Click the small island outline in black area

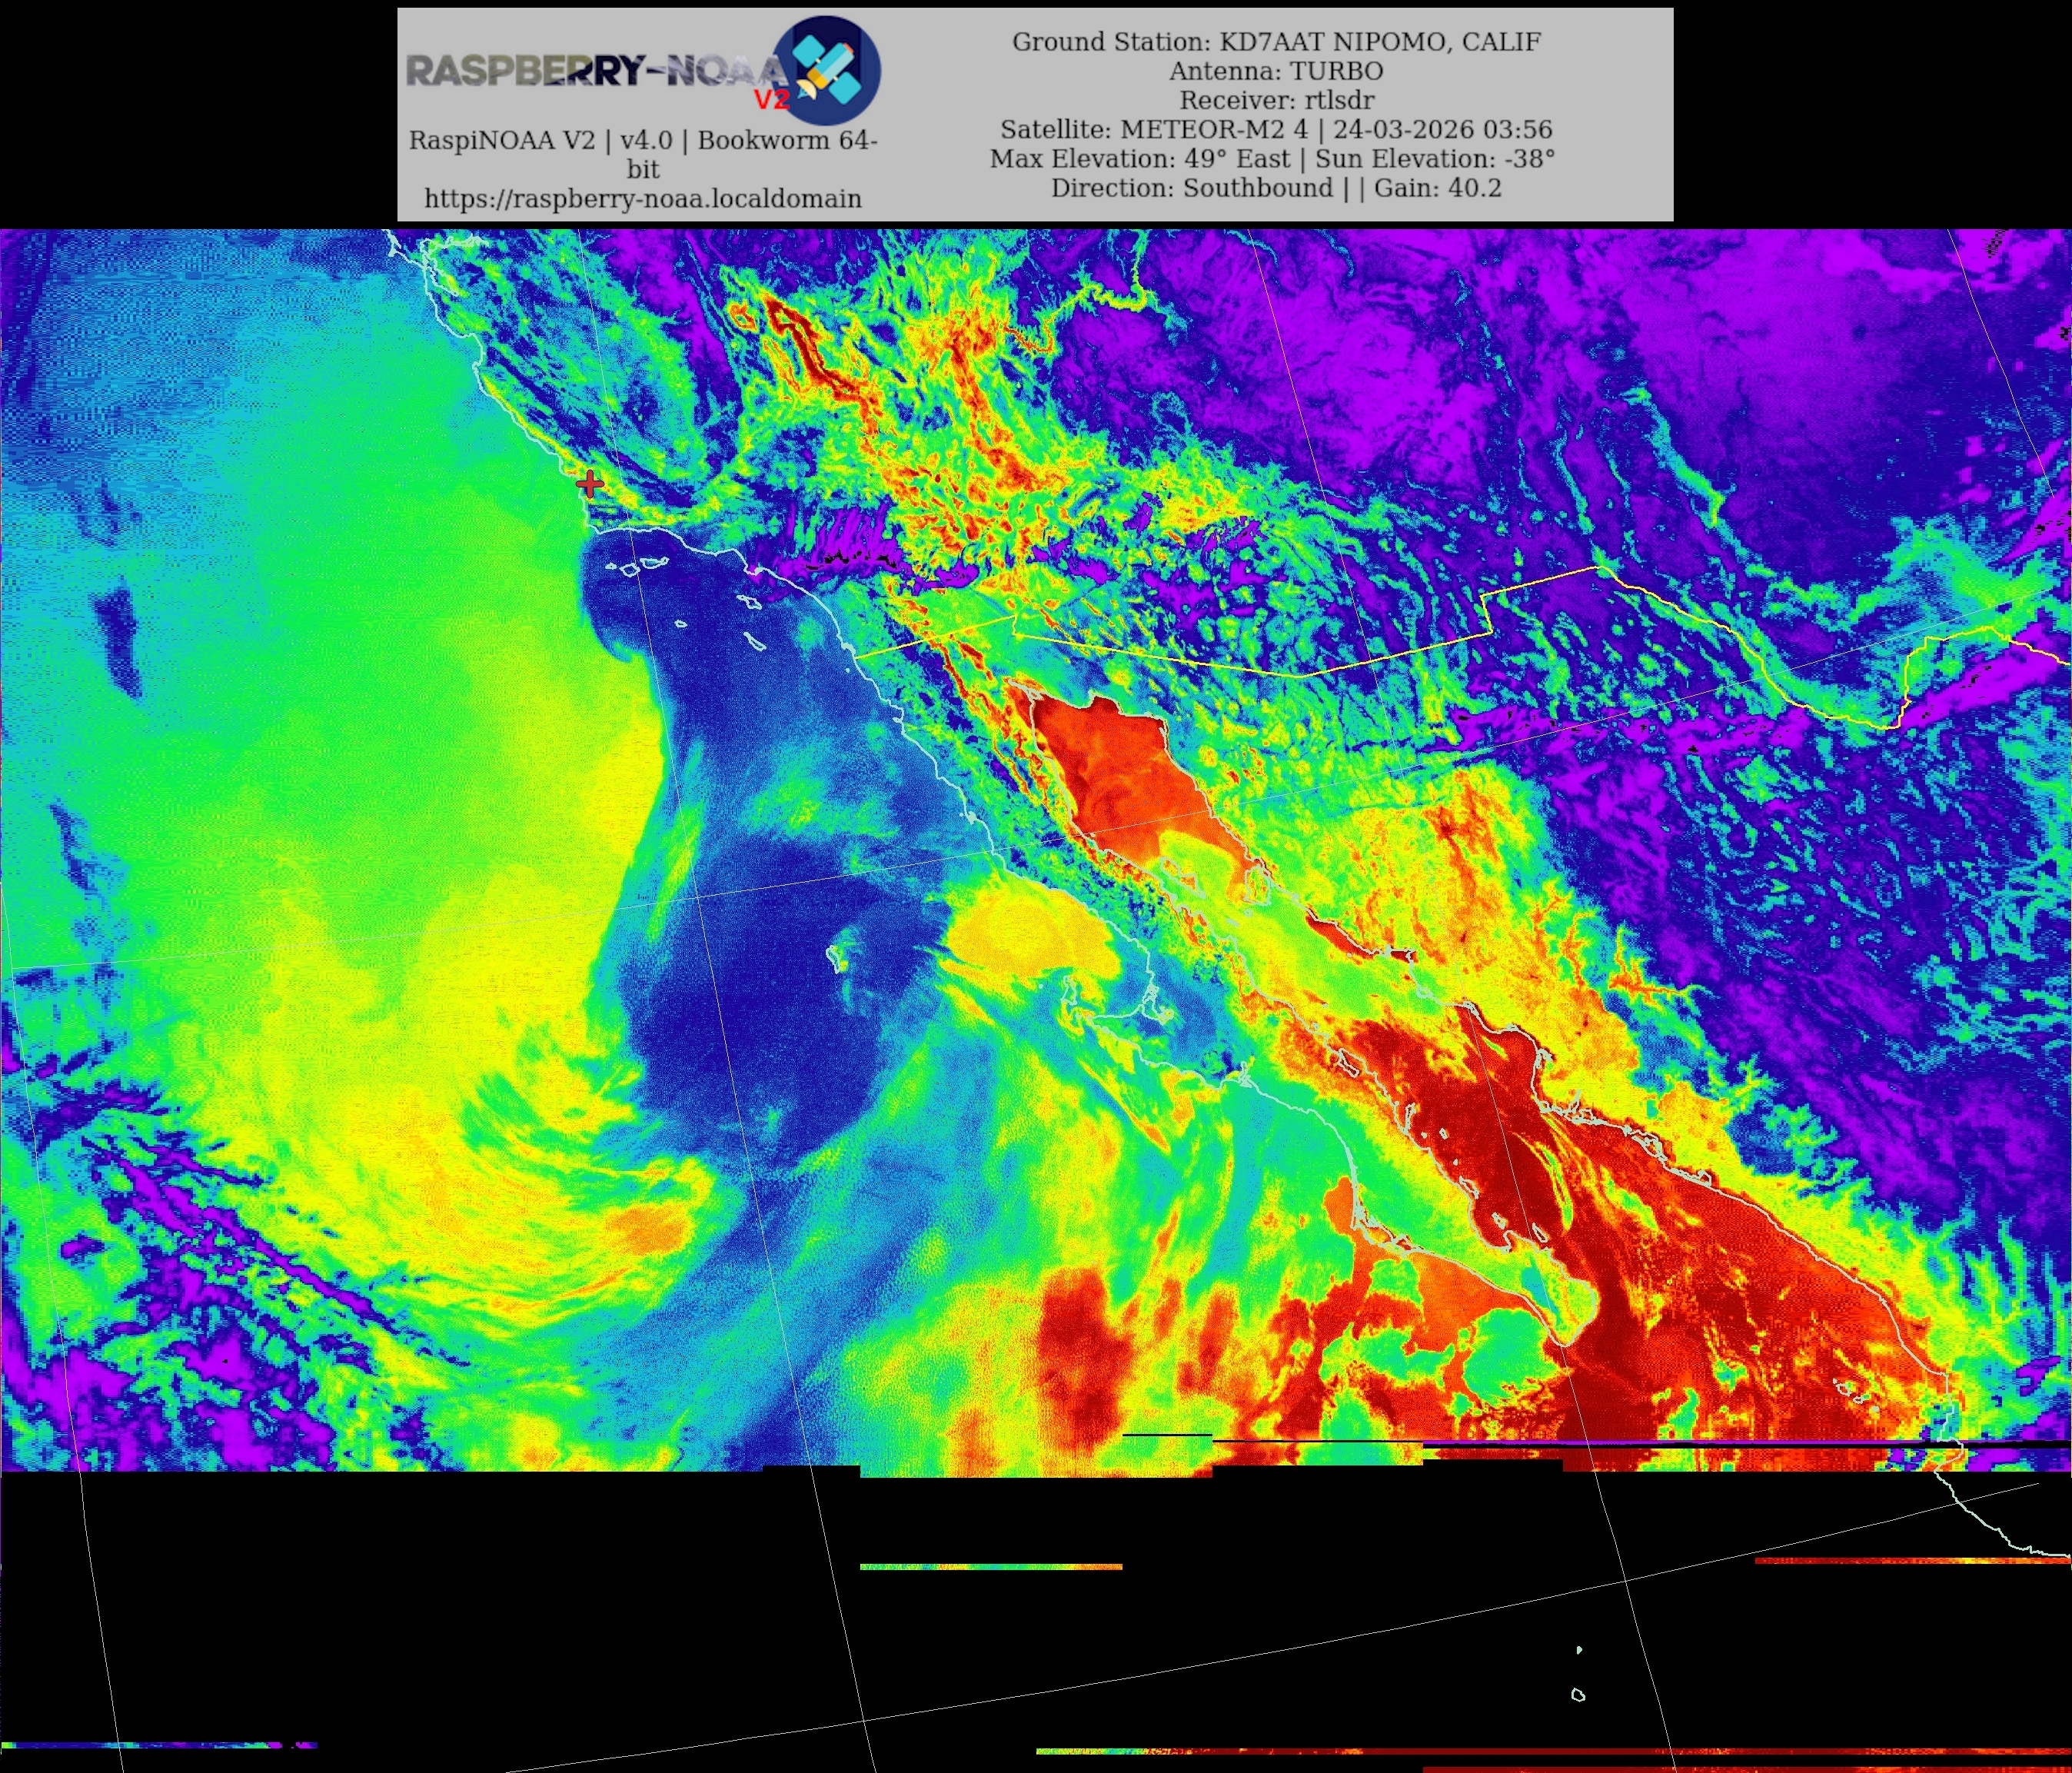tap(1578, 1695)
